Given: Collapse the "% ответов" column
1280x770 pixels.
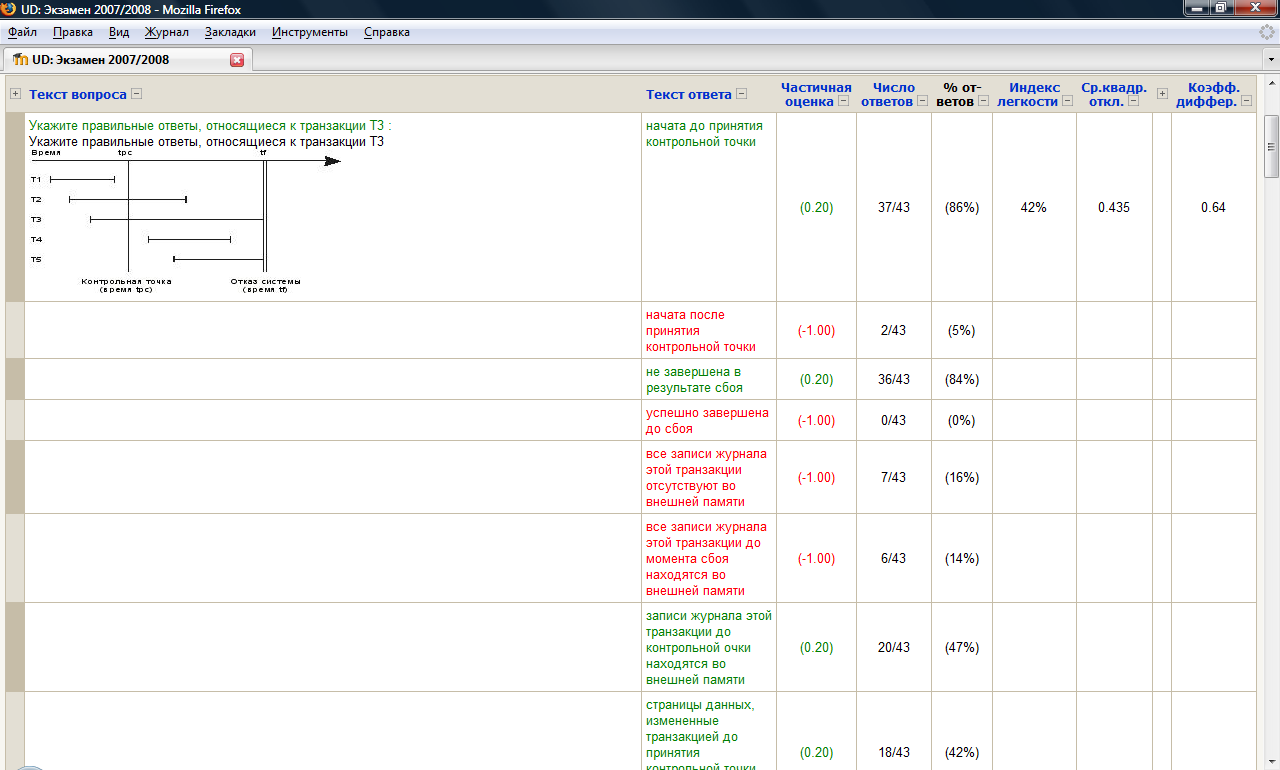Looking at the screenshot, I should click(983, 101).
